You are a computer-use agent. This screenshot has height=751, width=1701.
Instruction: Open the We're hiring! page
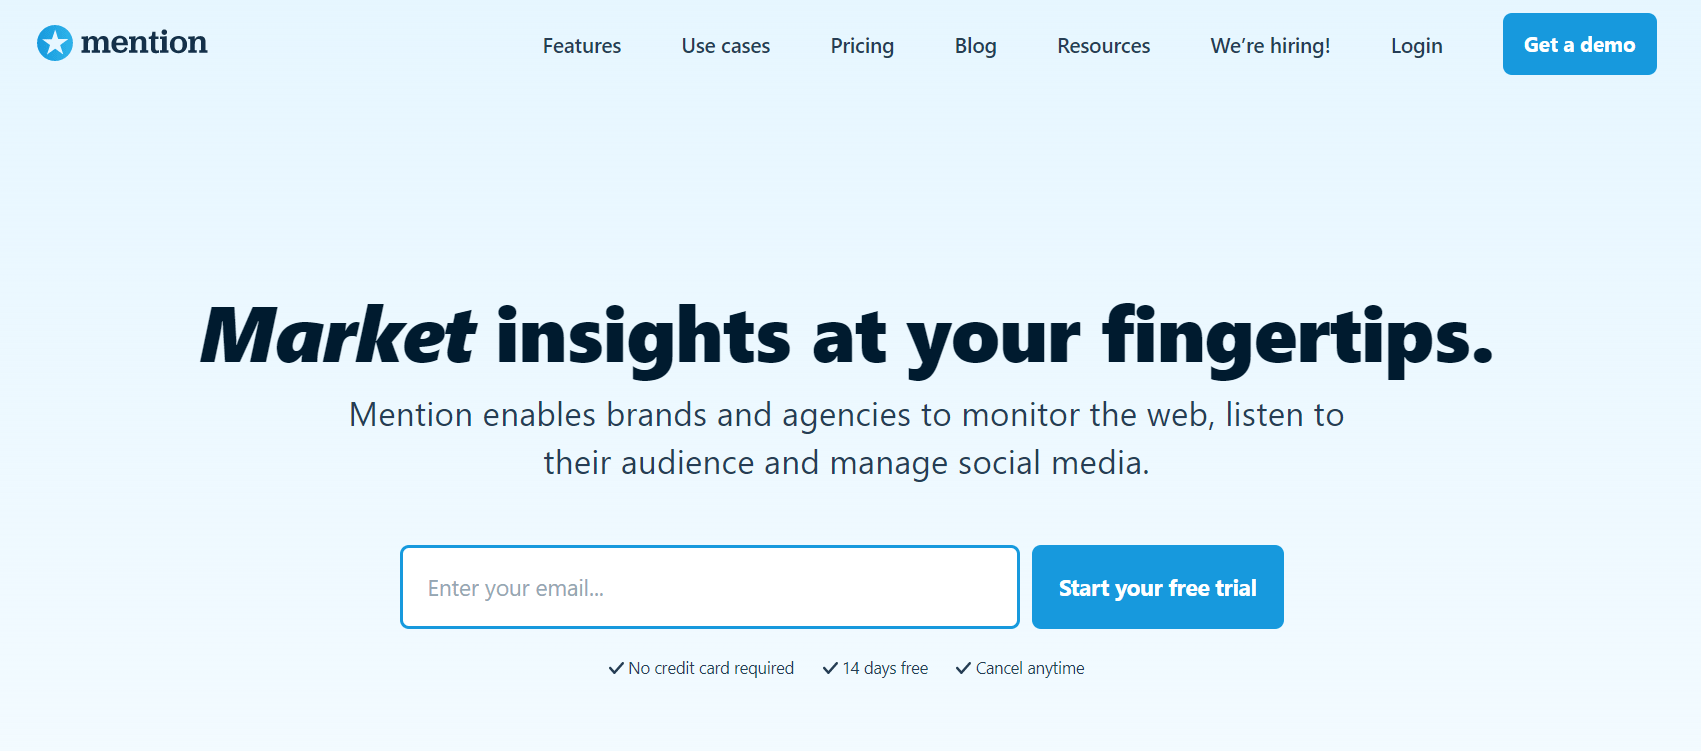coord(1270,46)
